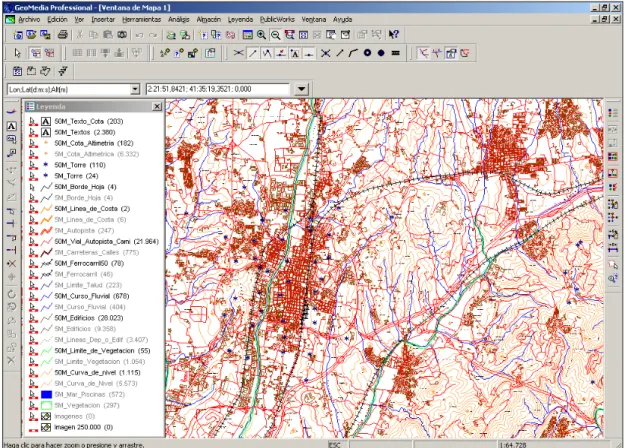Click the double horizontal bars toolbar icon
Screen dimensions: 628x448
[x=395, y=53]
